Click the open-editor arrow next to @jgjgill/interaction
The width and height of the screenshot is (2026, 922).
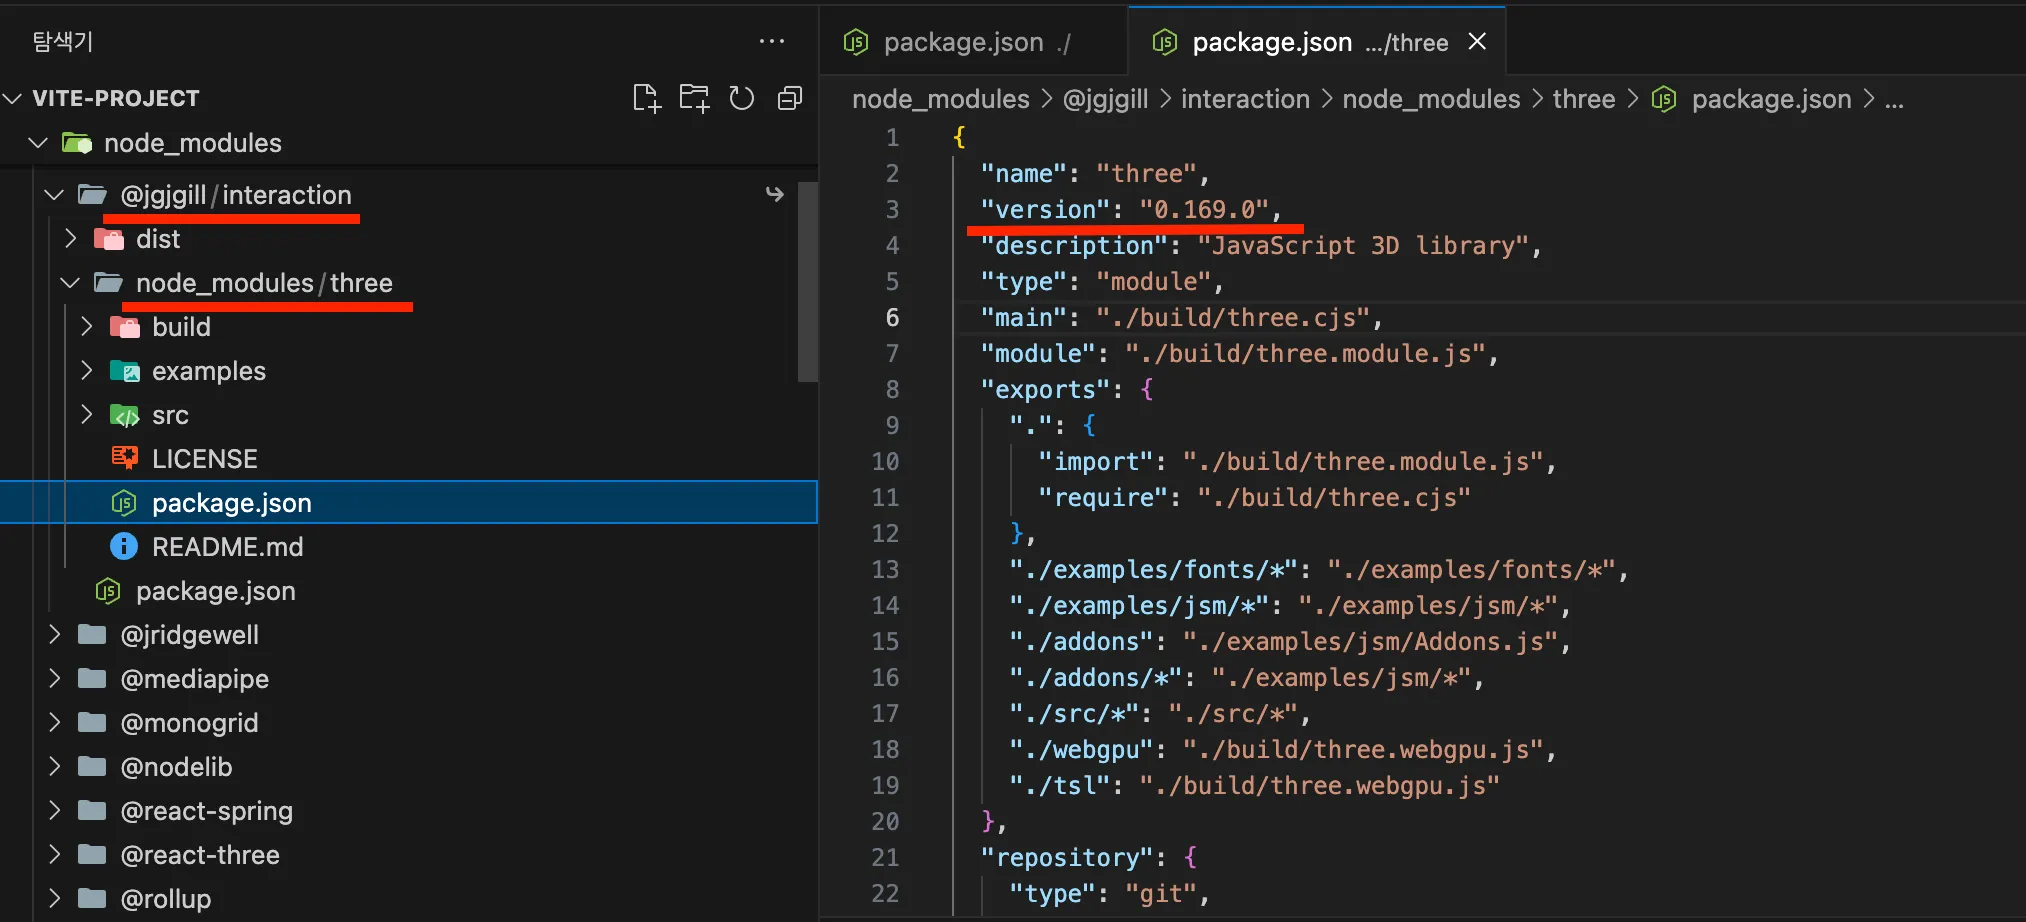tap(775, 194)
